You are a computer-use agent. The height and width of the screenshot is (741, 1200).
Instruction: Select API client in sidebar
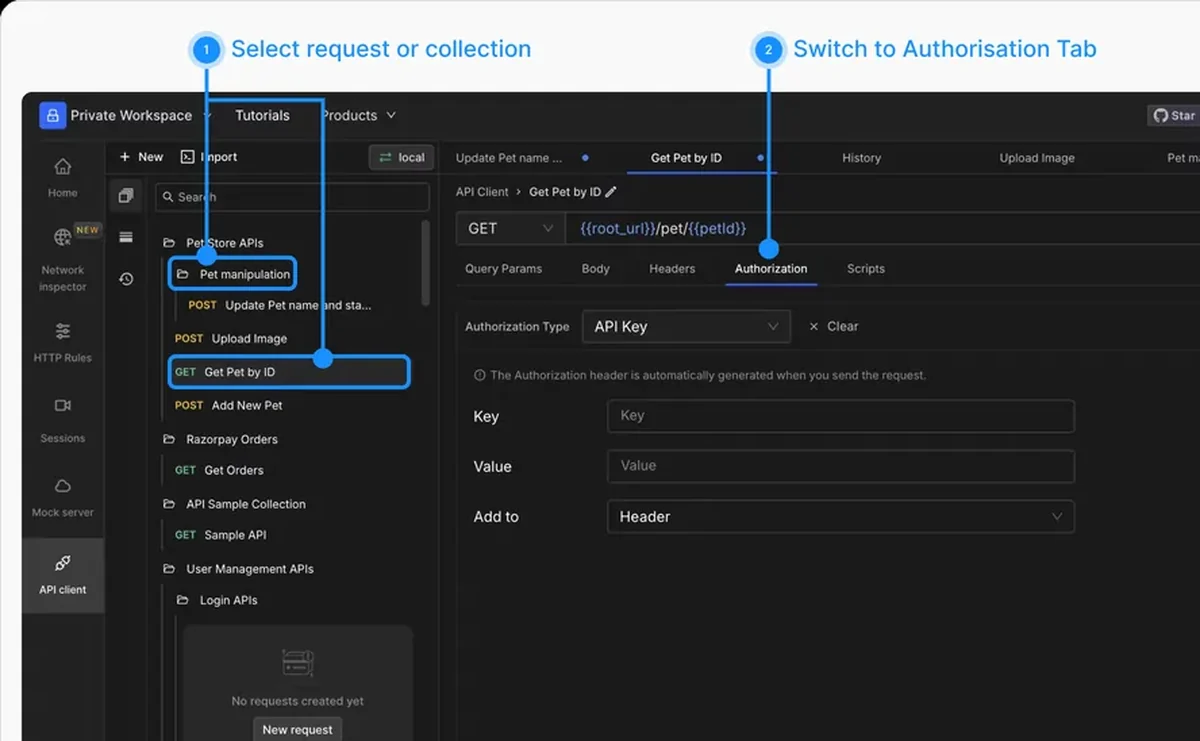[x=62, y=574]
